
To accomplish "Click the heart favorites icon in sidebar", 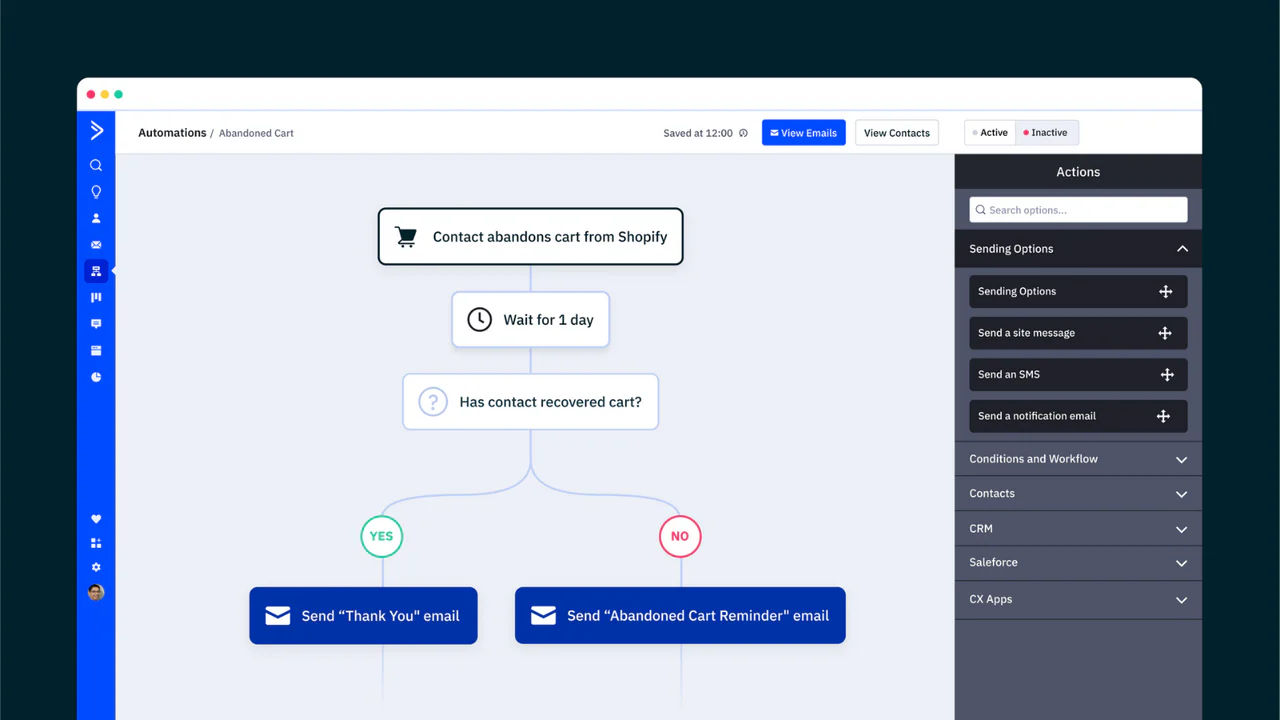I will pyautogui.click(x=96, y=519).
